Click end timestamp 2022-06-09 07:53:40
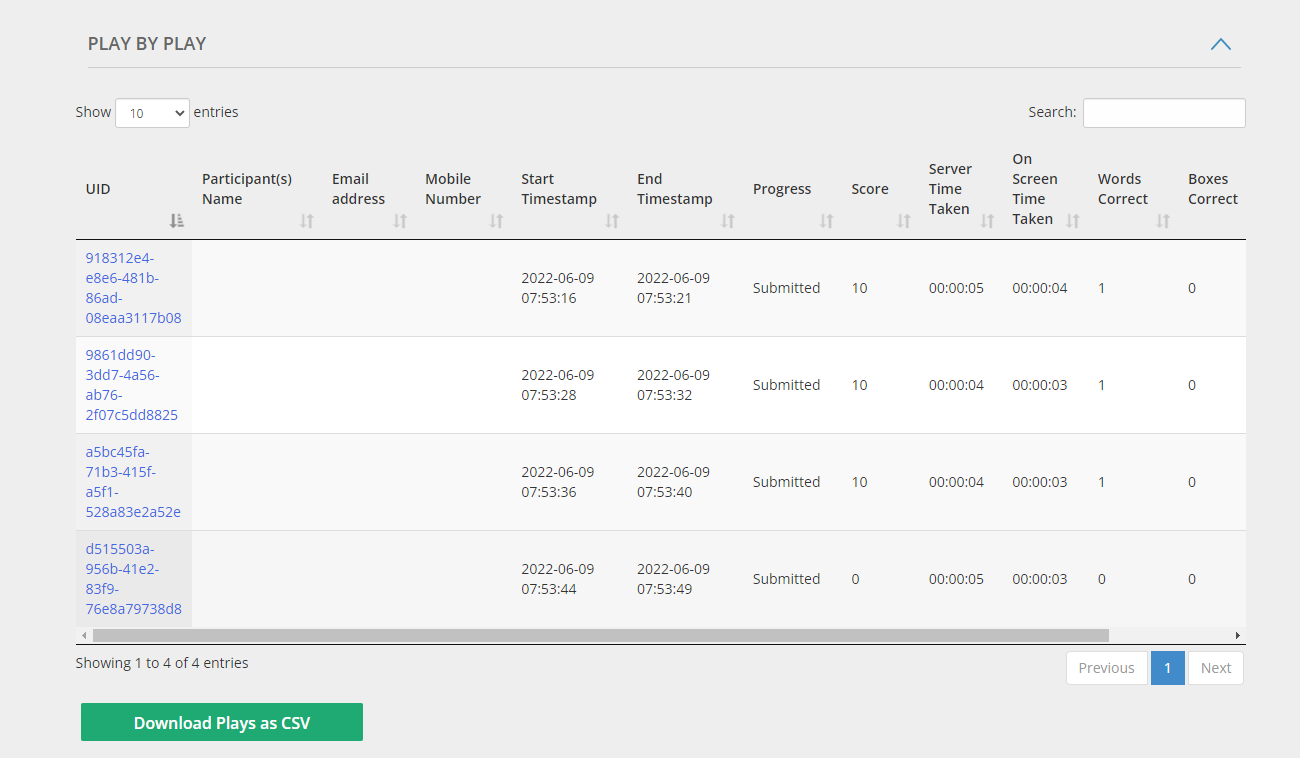The image size is (1300, 758). tap(673, 482)
